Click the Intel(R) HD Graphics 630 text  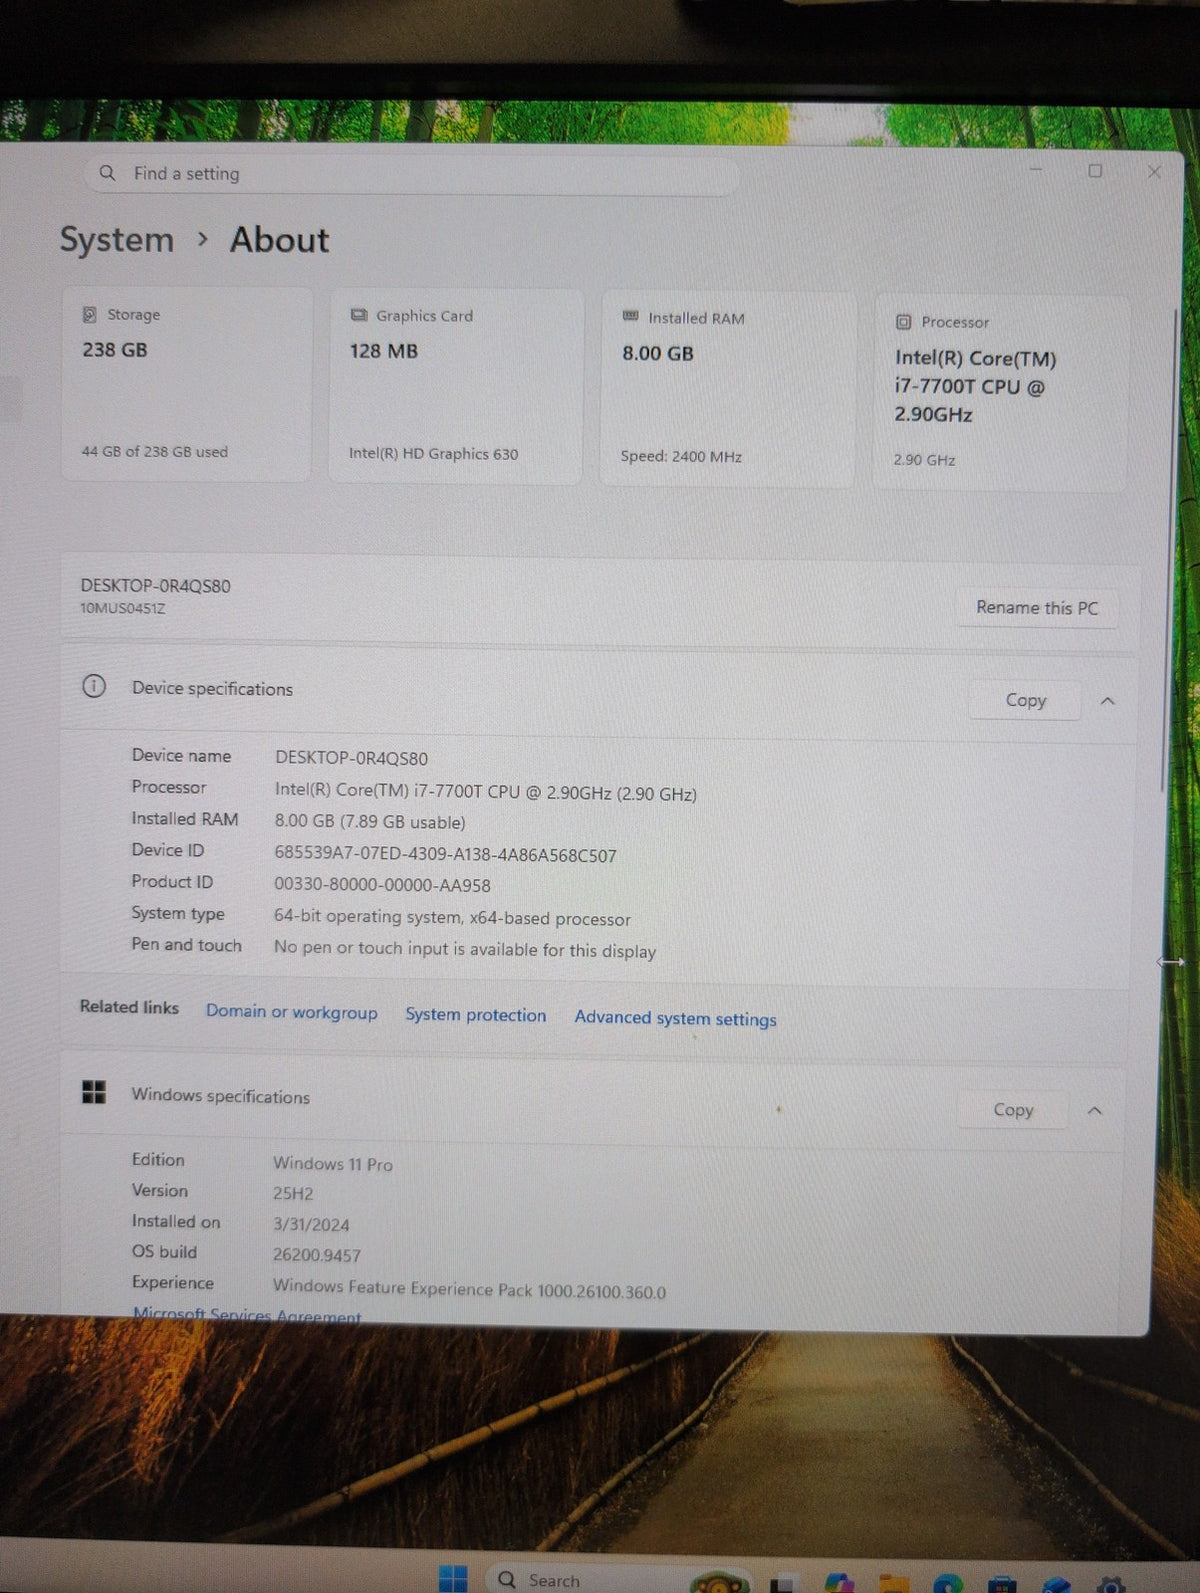434,454
